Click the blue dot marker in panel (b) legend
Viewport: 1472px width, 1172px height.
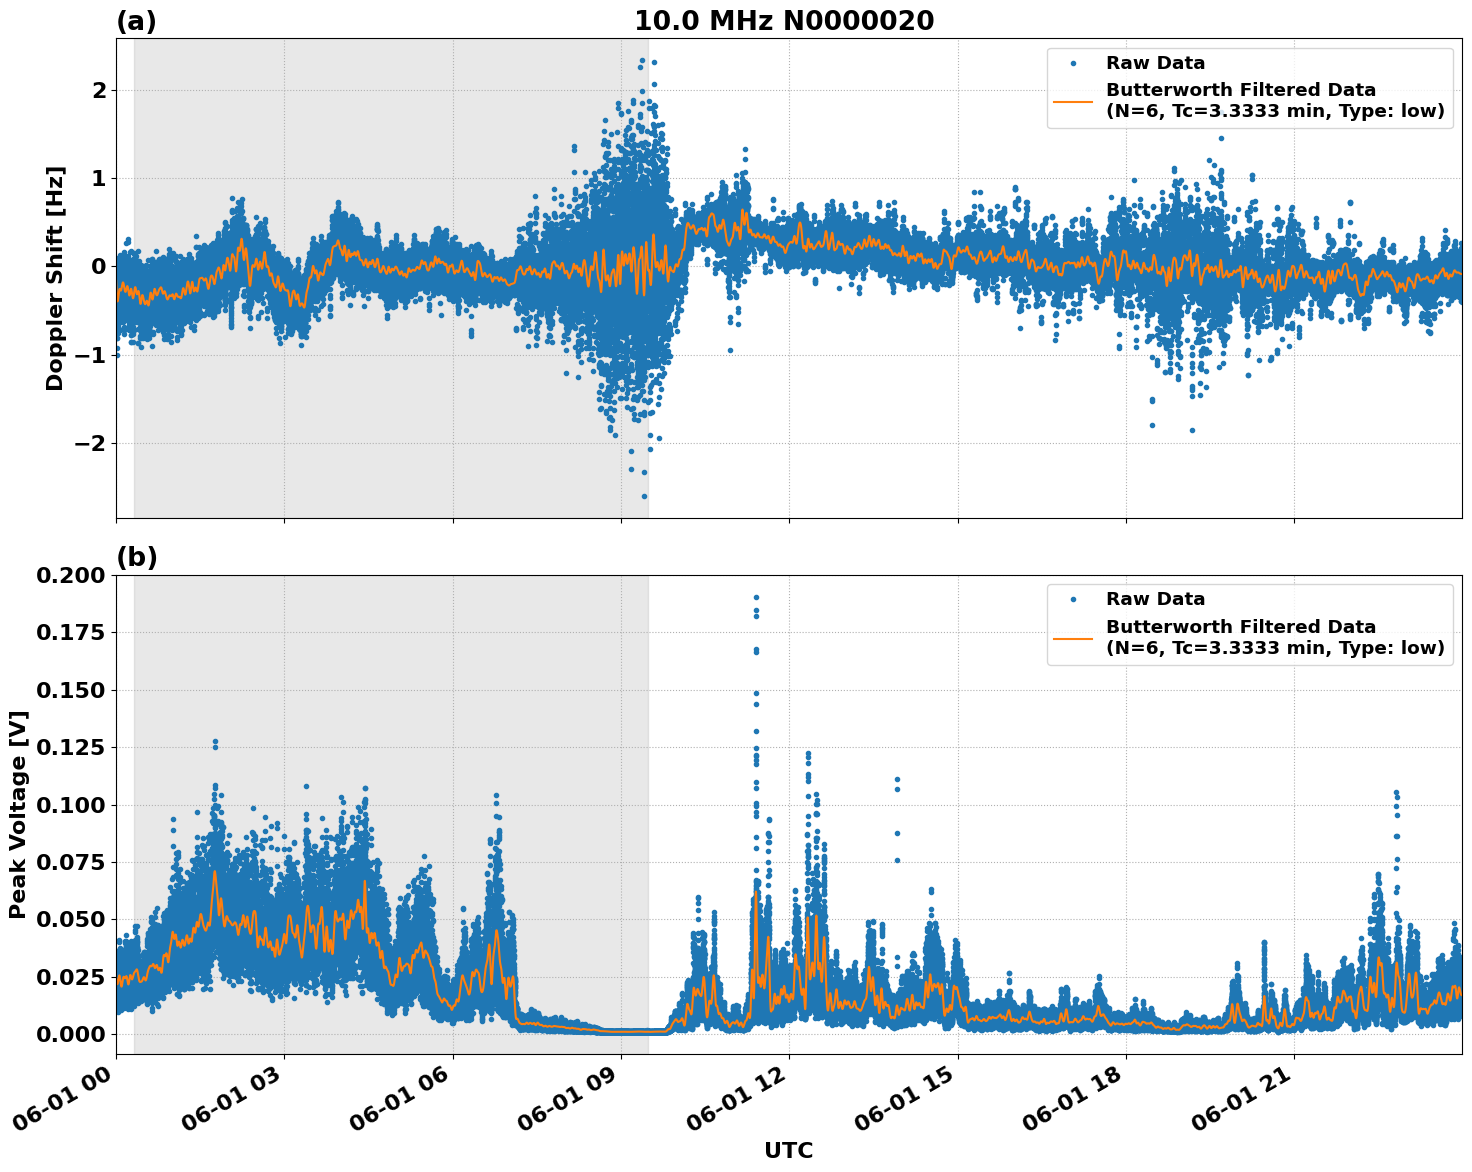1073,599
